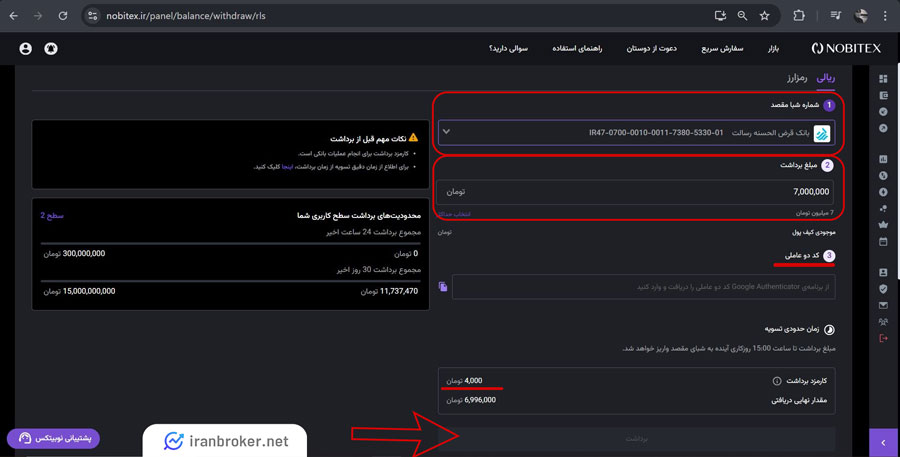Click the Google Authenticator two-factor code field
This screenshot has height=457, width=900.
point(643,286)
